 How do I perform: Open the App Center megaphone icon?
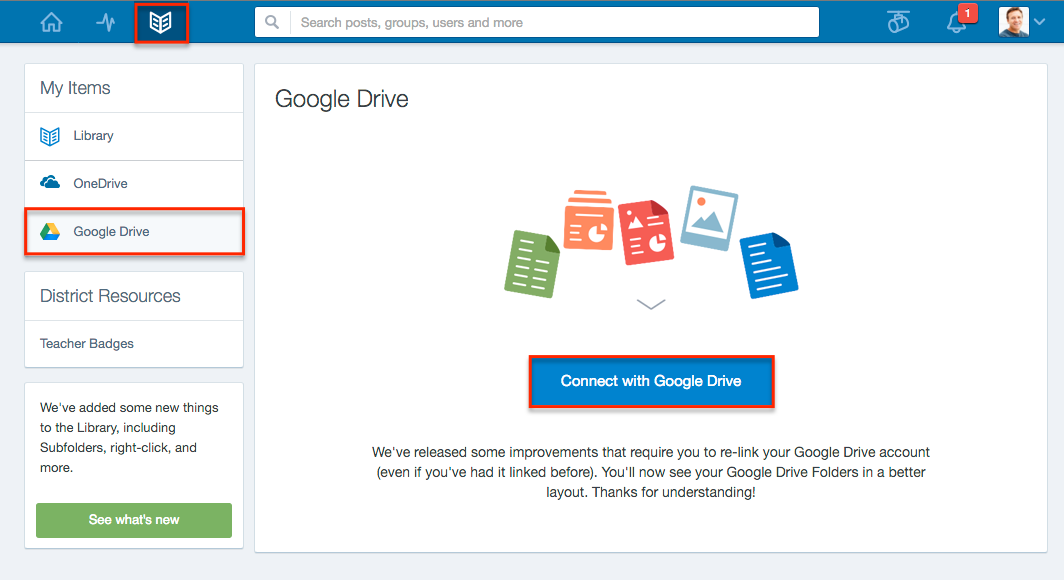[x=897, y=21]
